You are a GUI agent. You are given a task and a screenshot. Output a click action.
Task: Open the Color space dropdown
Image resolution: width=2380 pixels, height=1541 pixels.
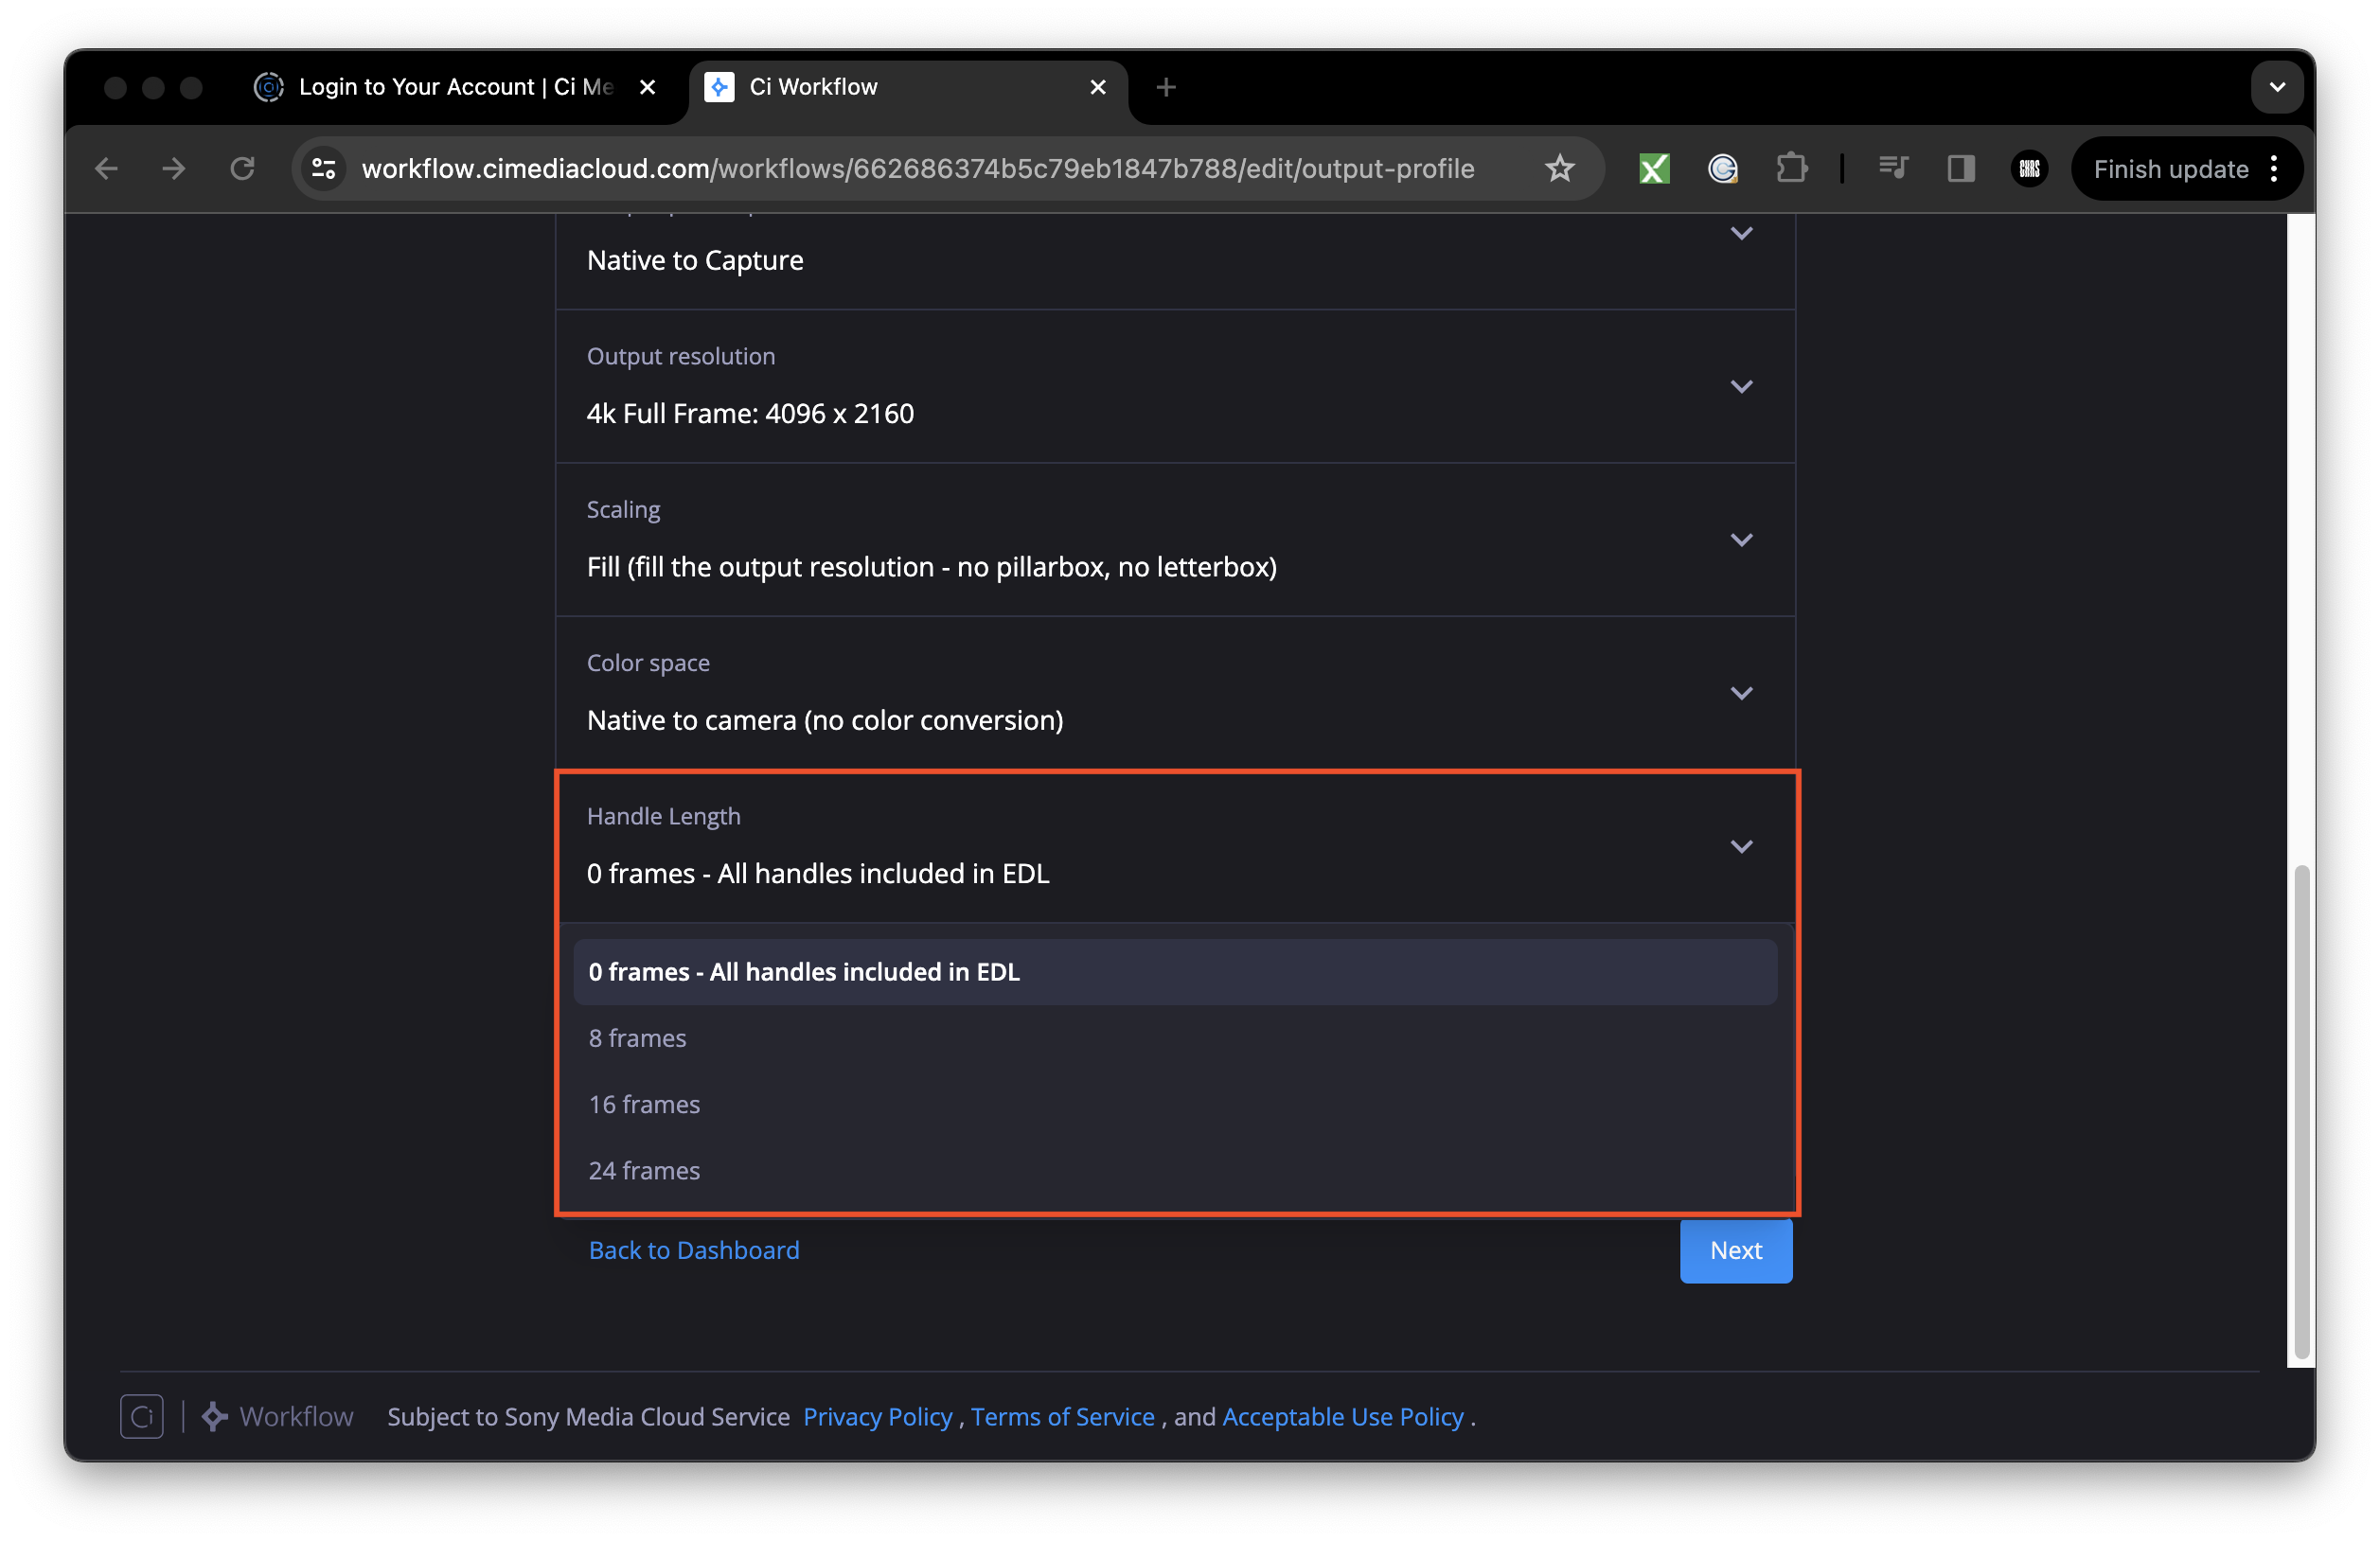[x=1742, y=693]
